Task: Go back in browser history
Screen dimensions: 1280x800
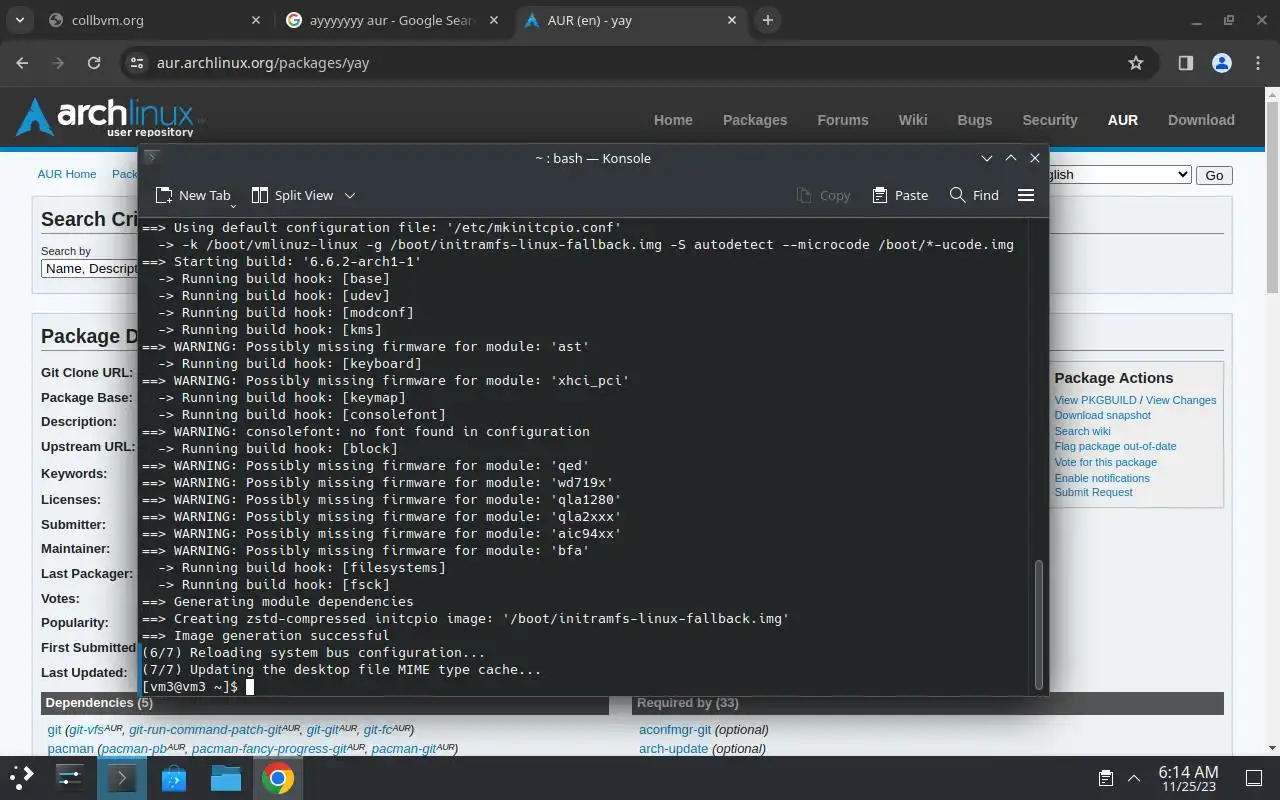Action: (23, 62)
